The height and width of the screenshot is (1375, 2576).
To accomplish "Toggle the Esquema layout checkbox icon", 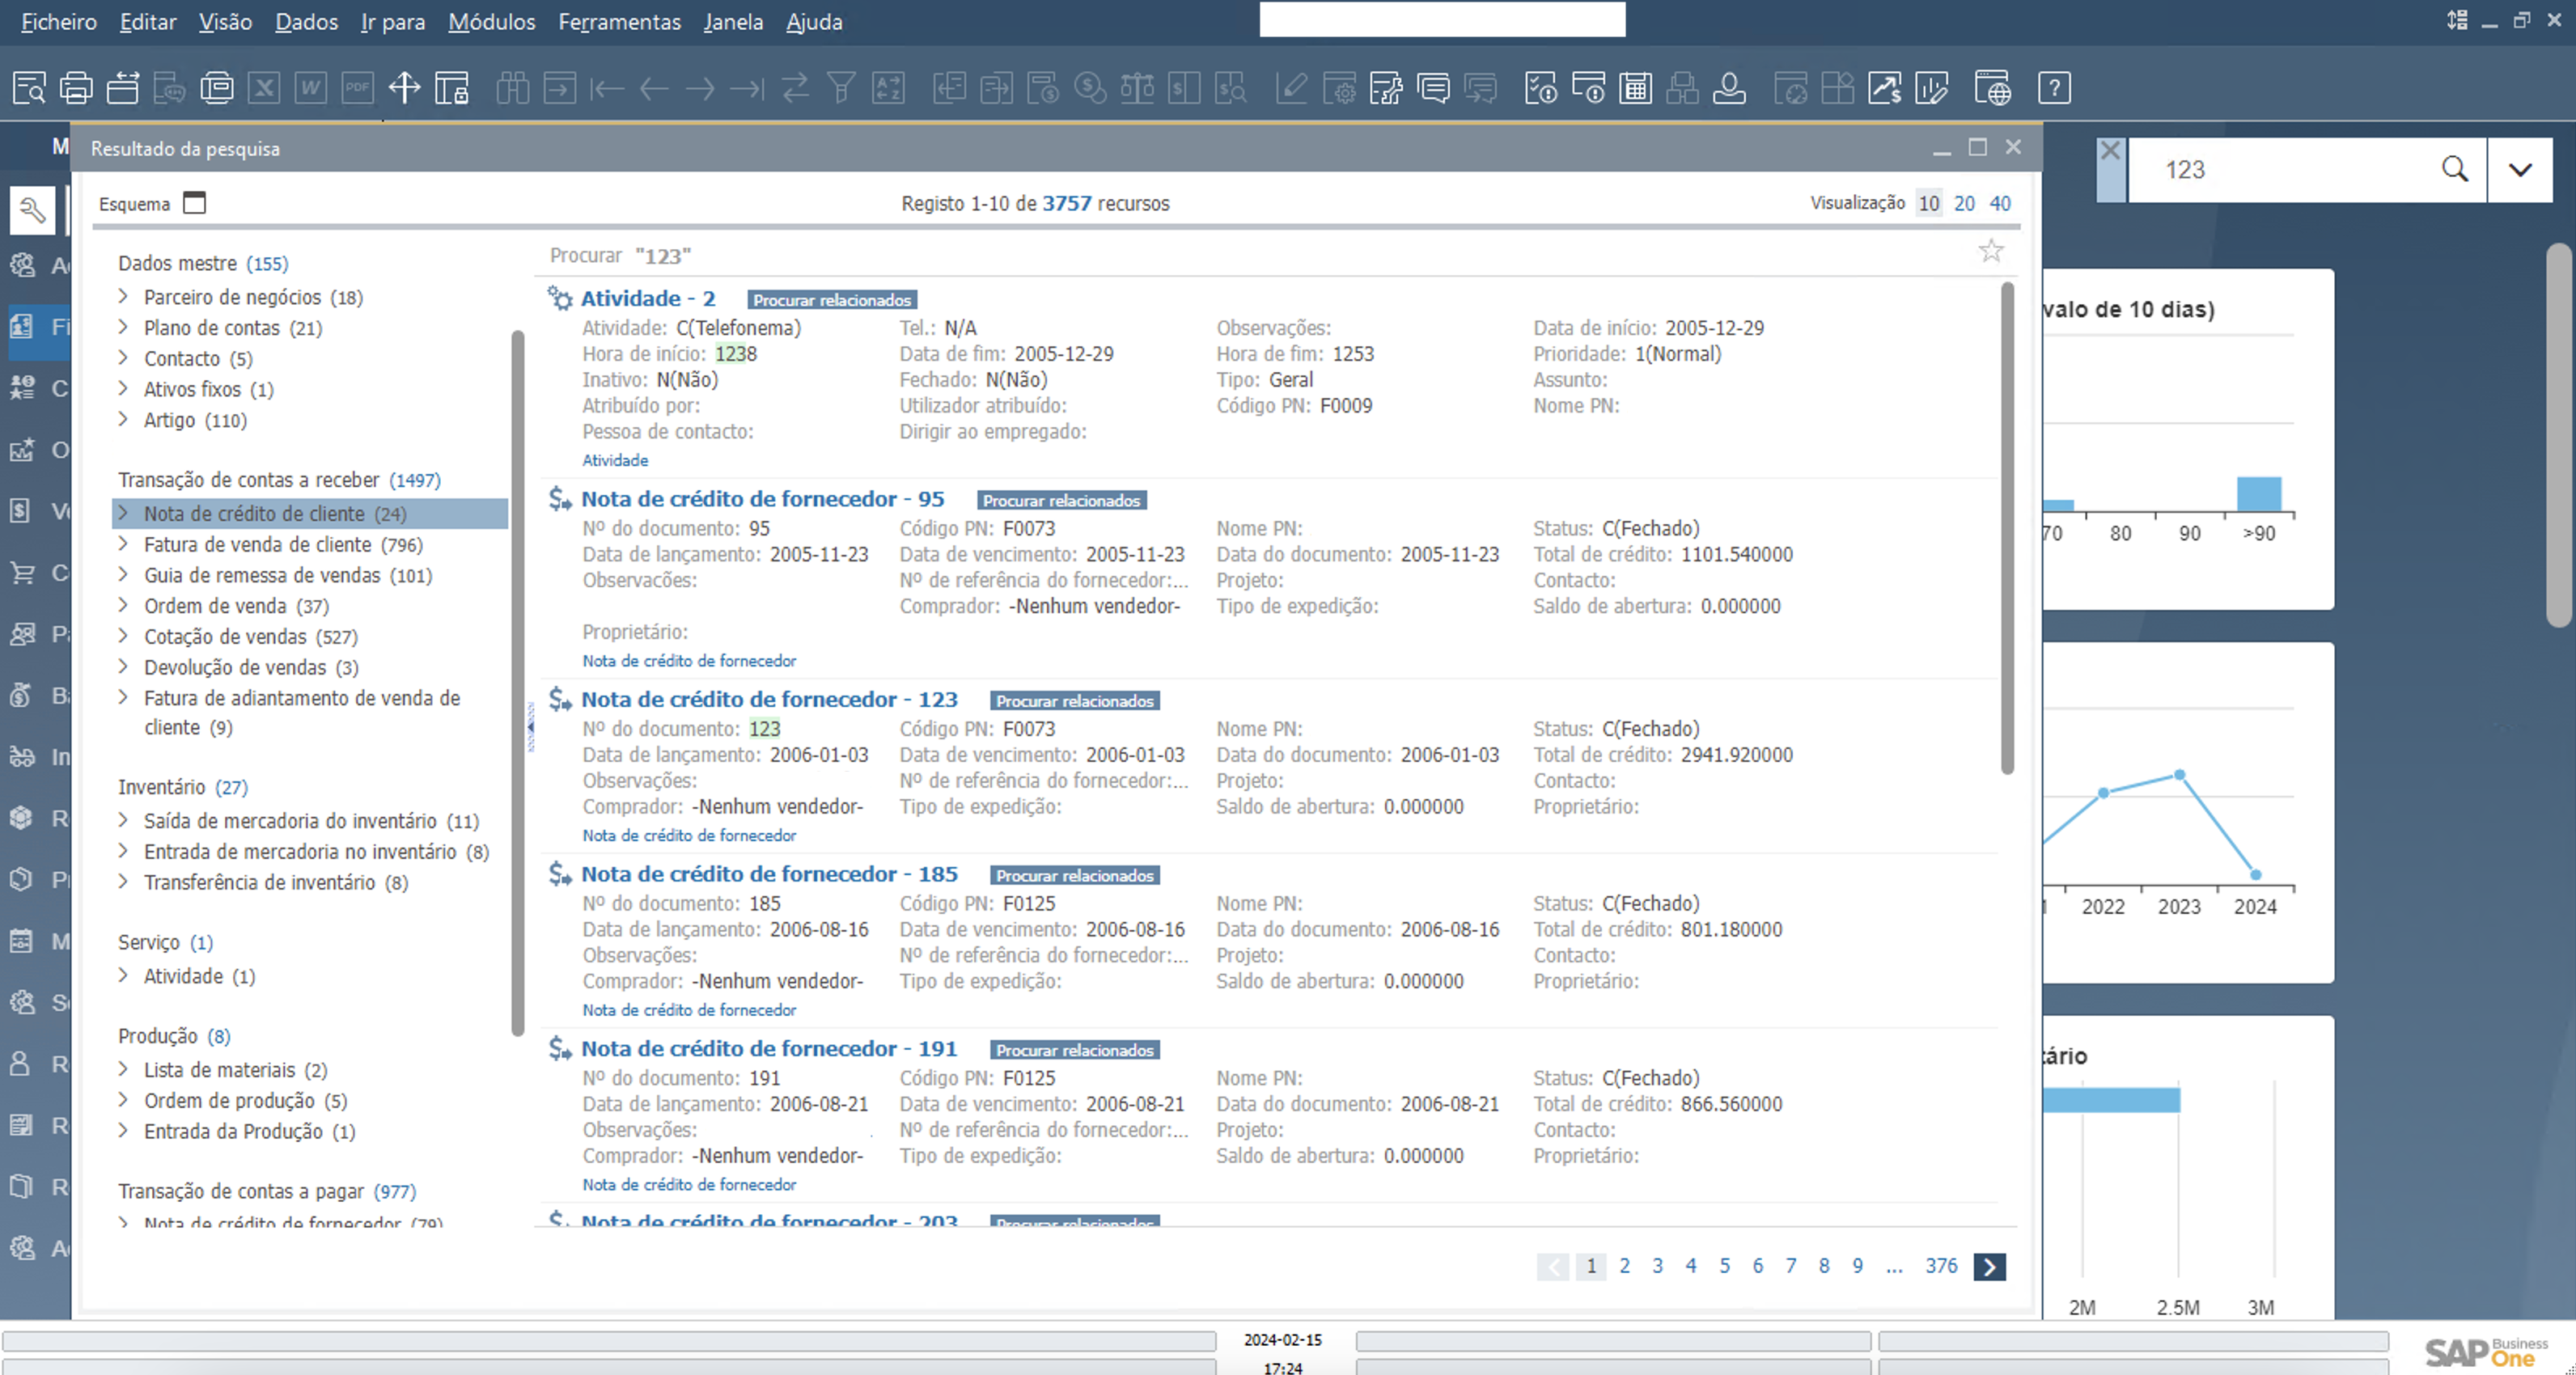I will tap(195, 203).
